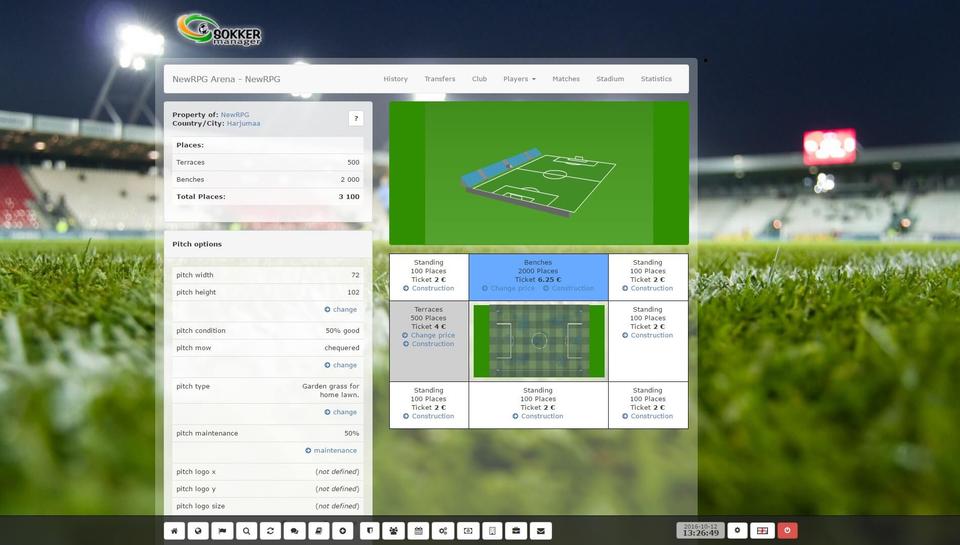Click the change link under pitch height
Viewport: 960px width, 545px height.
pos(340,310)
